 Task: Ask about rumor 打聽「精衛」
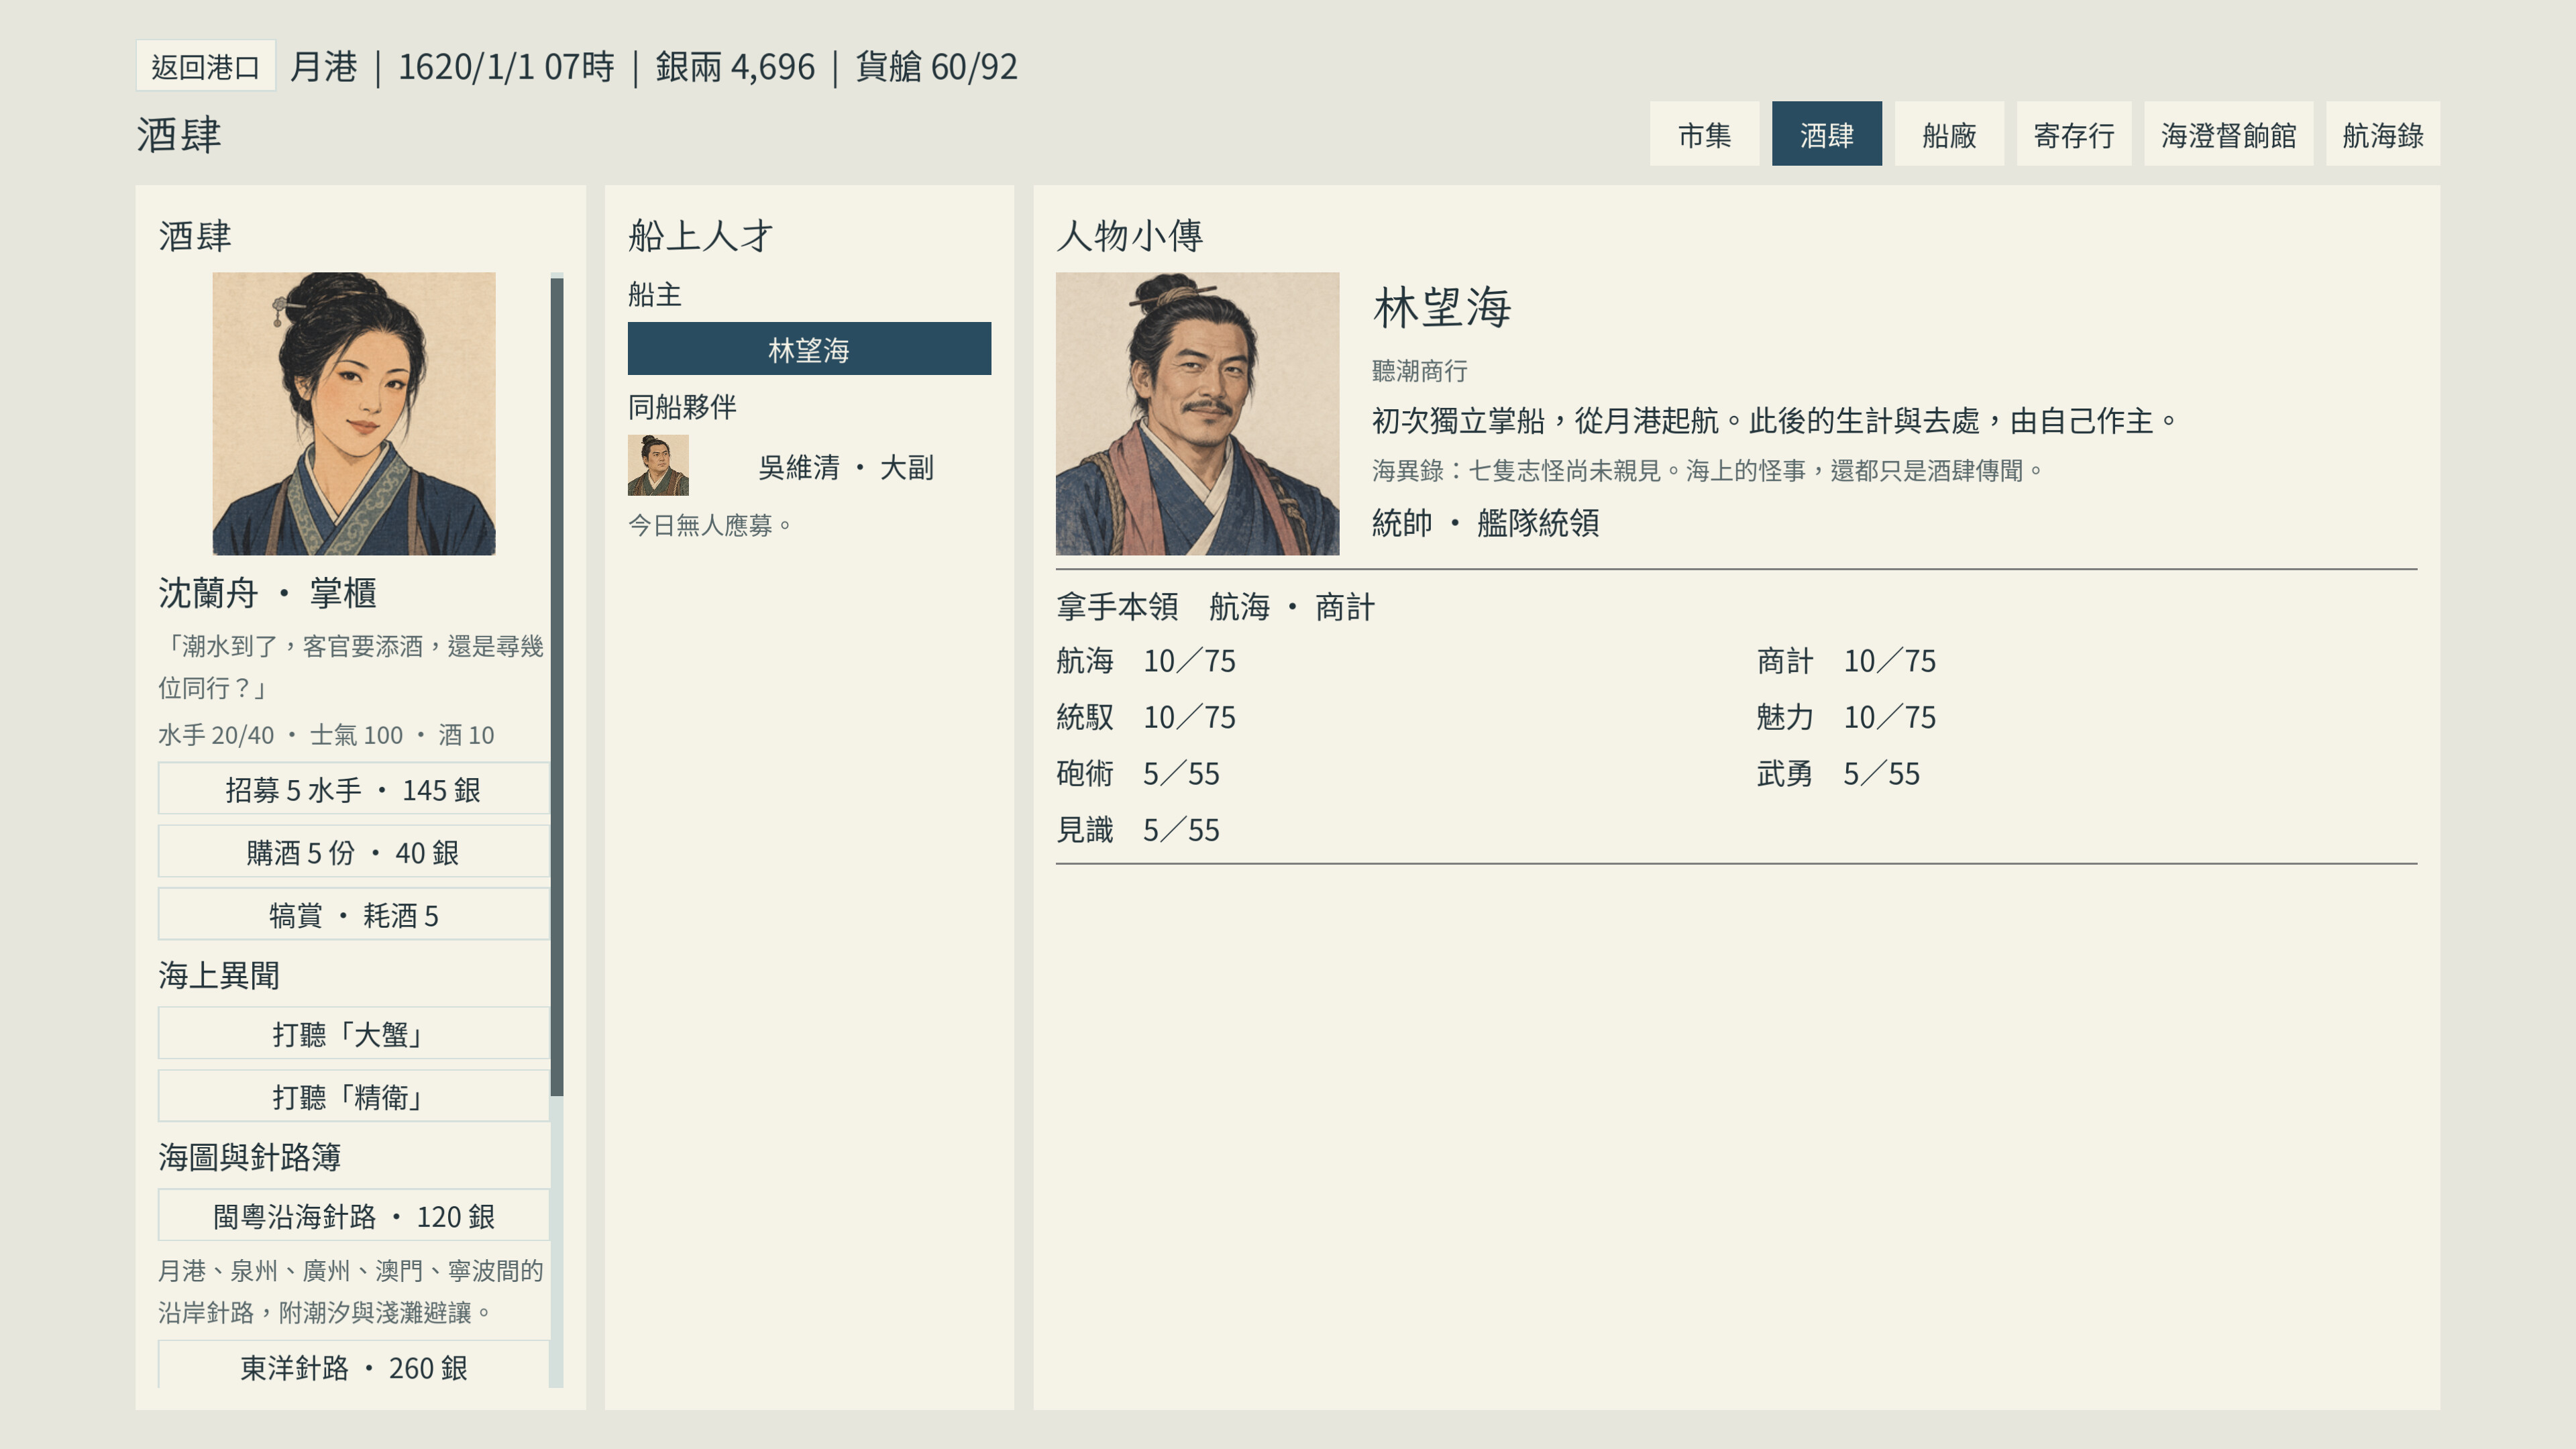pos(353,1096)
